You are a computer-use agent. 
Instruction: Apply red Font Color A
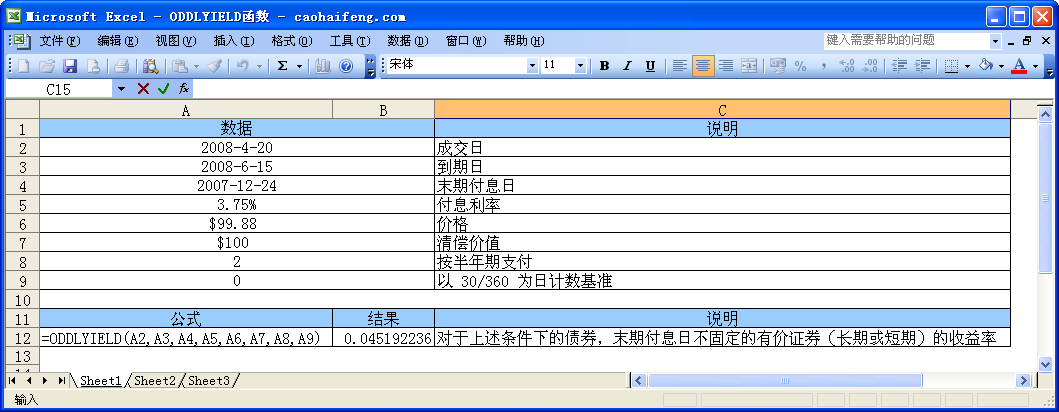(1020, 66)
